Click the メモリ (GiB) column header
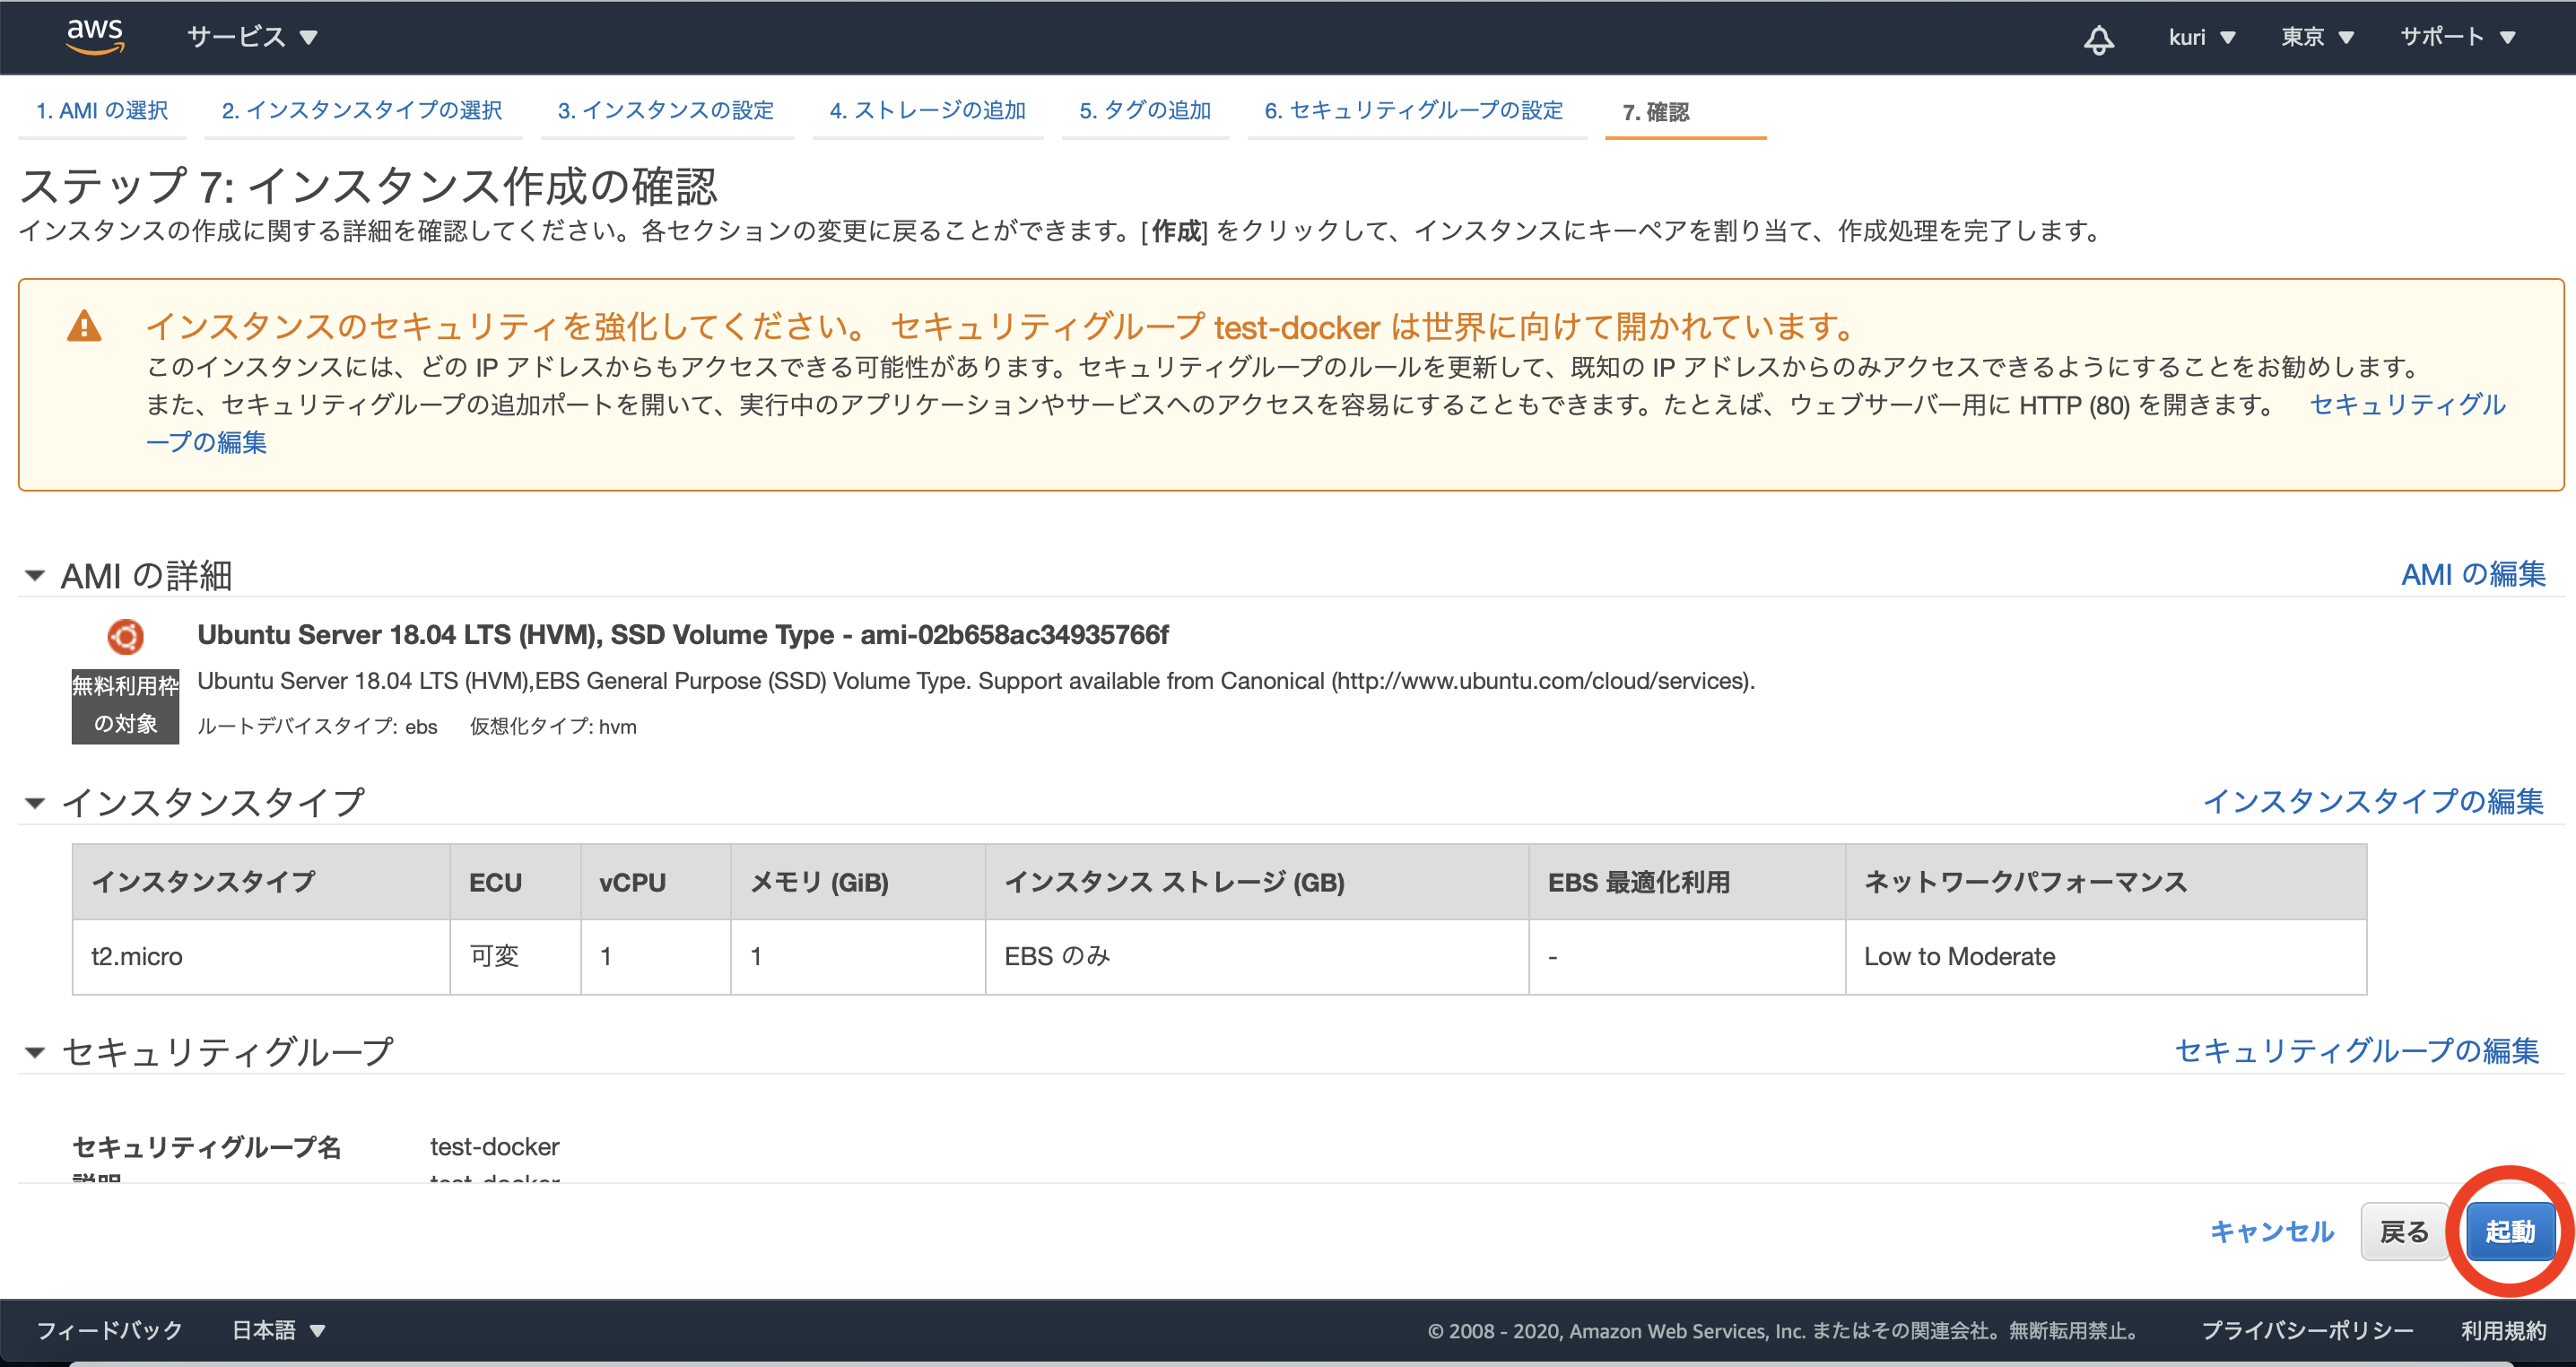2576x1367 pixels. 858,882
